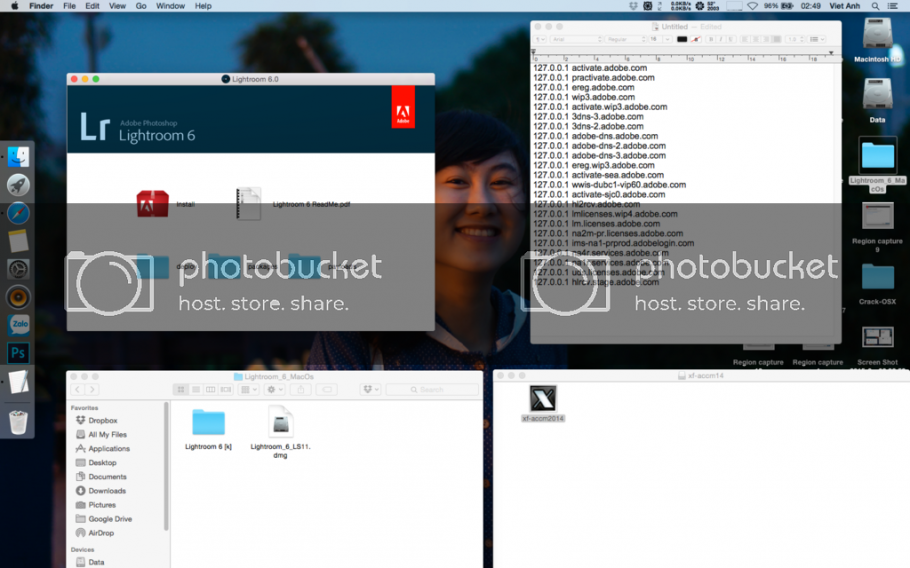
Task: Open paragraph styles dropdown in TextEdit
Action: click(x=540, y=39)
